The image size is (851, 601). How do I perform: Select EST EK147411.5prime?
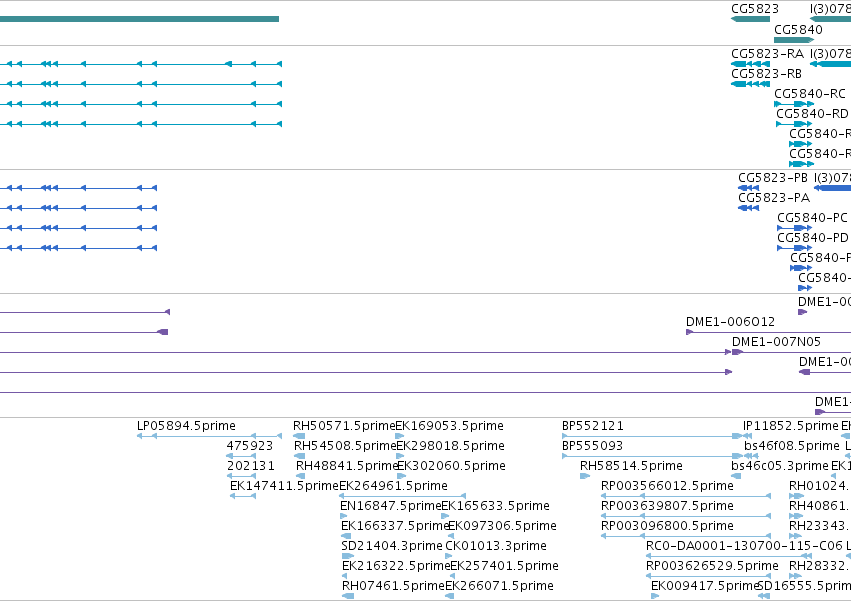pos(284,486)
